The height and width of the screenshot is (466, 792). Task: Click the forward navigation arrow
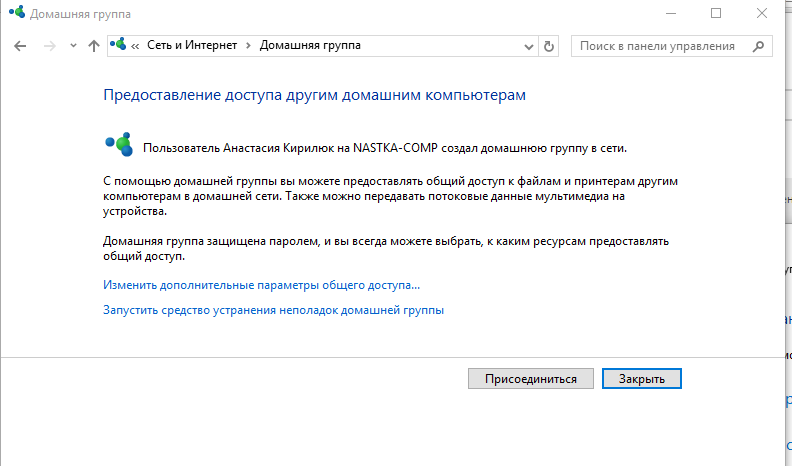point(50,46)
